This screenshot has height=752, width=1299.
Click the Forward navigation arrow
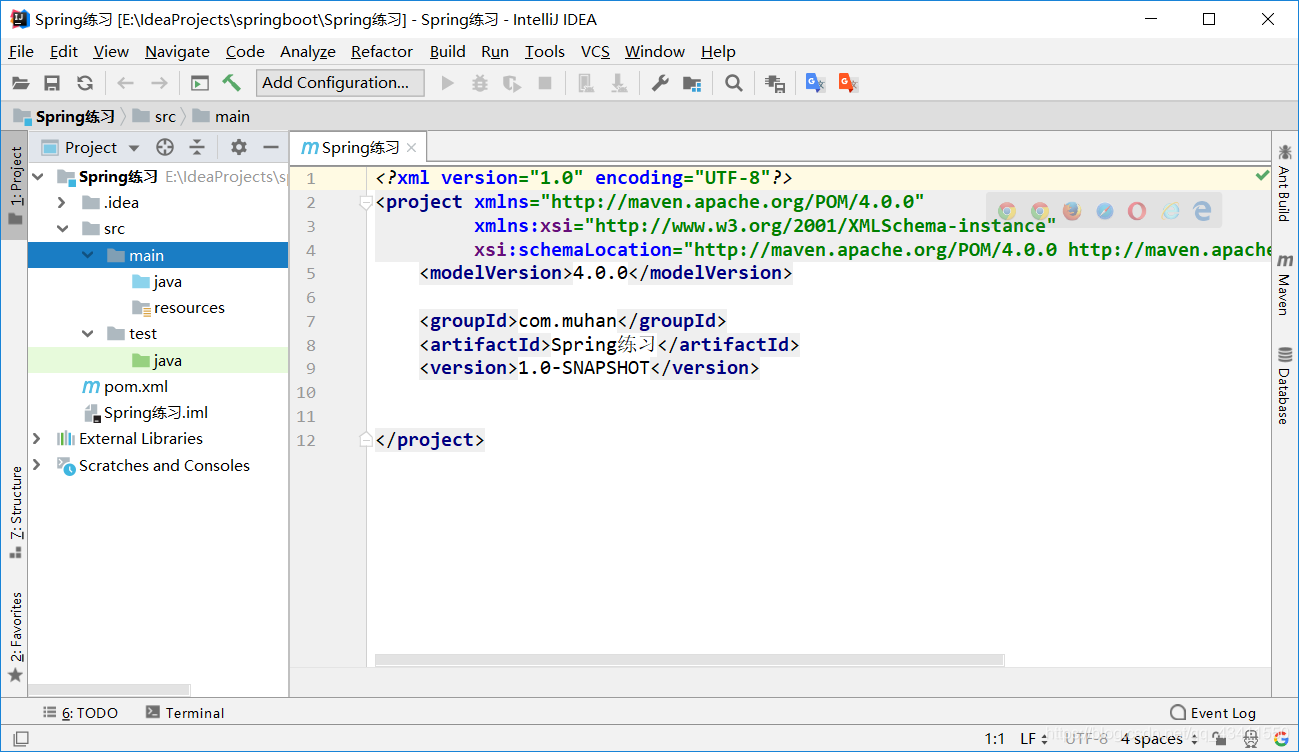pos(159,83)
